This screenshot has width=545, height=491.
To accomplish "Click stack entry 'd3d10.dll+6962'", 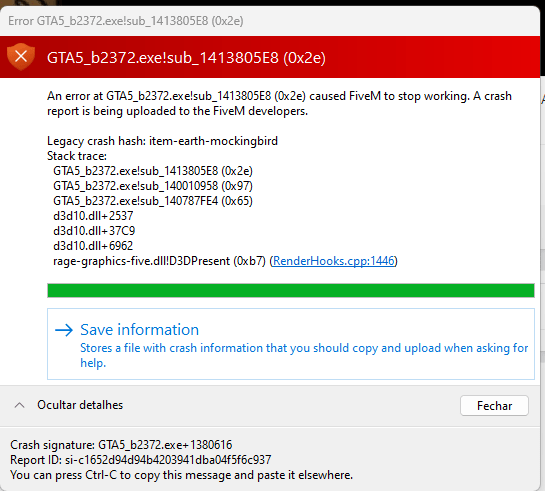I will [x=93, y=246].
